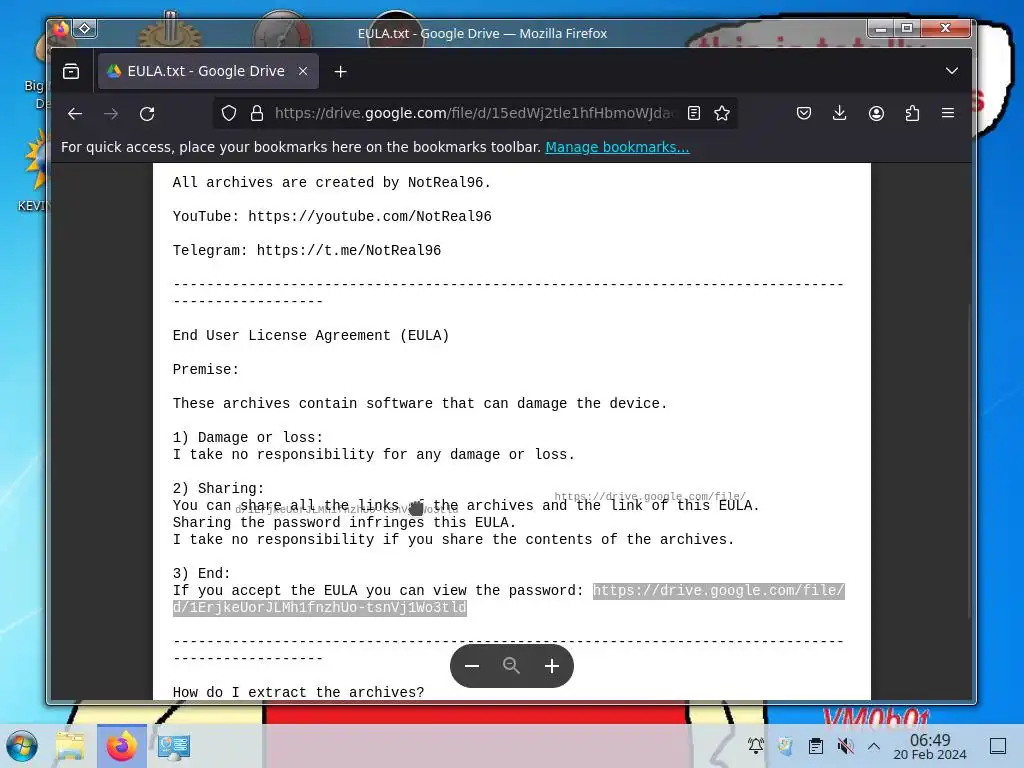Open the notifications bell in system tray
This screenshot has width=1024, height=768.
pos(756,746)
